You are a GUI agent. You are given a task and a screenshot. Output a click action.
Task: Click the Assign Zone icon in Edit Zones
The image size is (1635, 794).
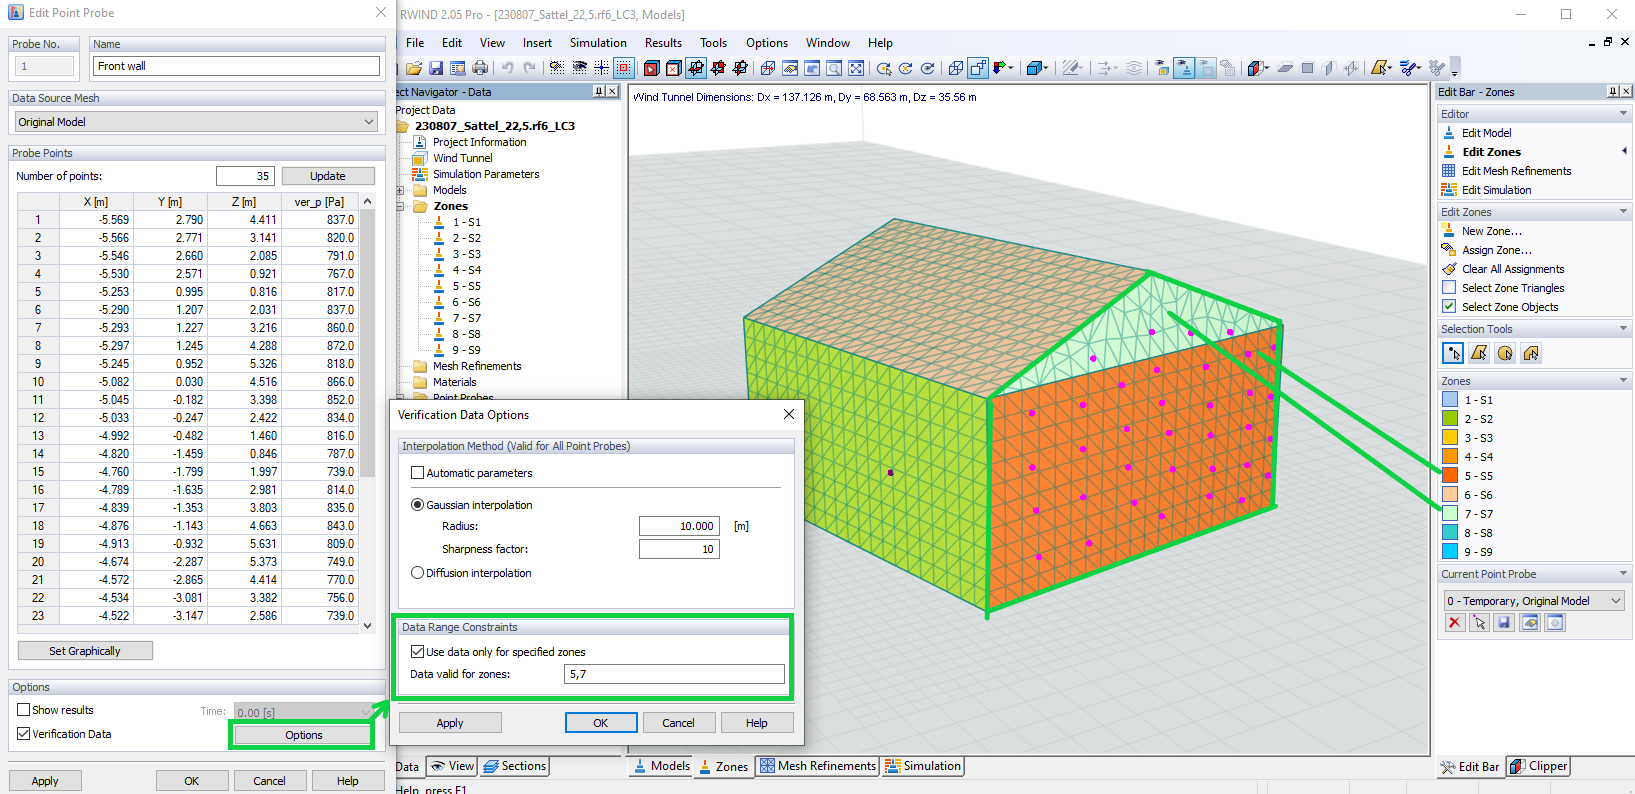coord(1449,250)
